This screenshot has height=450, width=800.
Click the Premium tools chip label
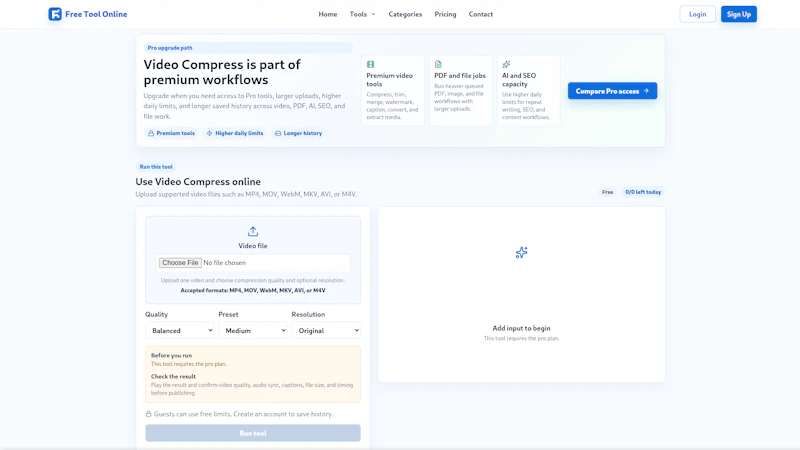point(176,133)
